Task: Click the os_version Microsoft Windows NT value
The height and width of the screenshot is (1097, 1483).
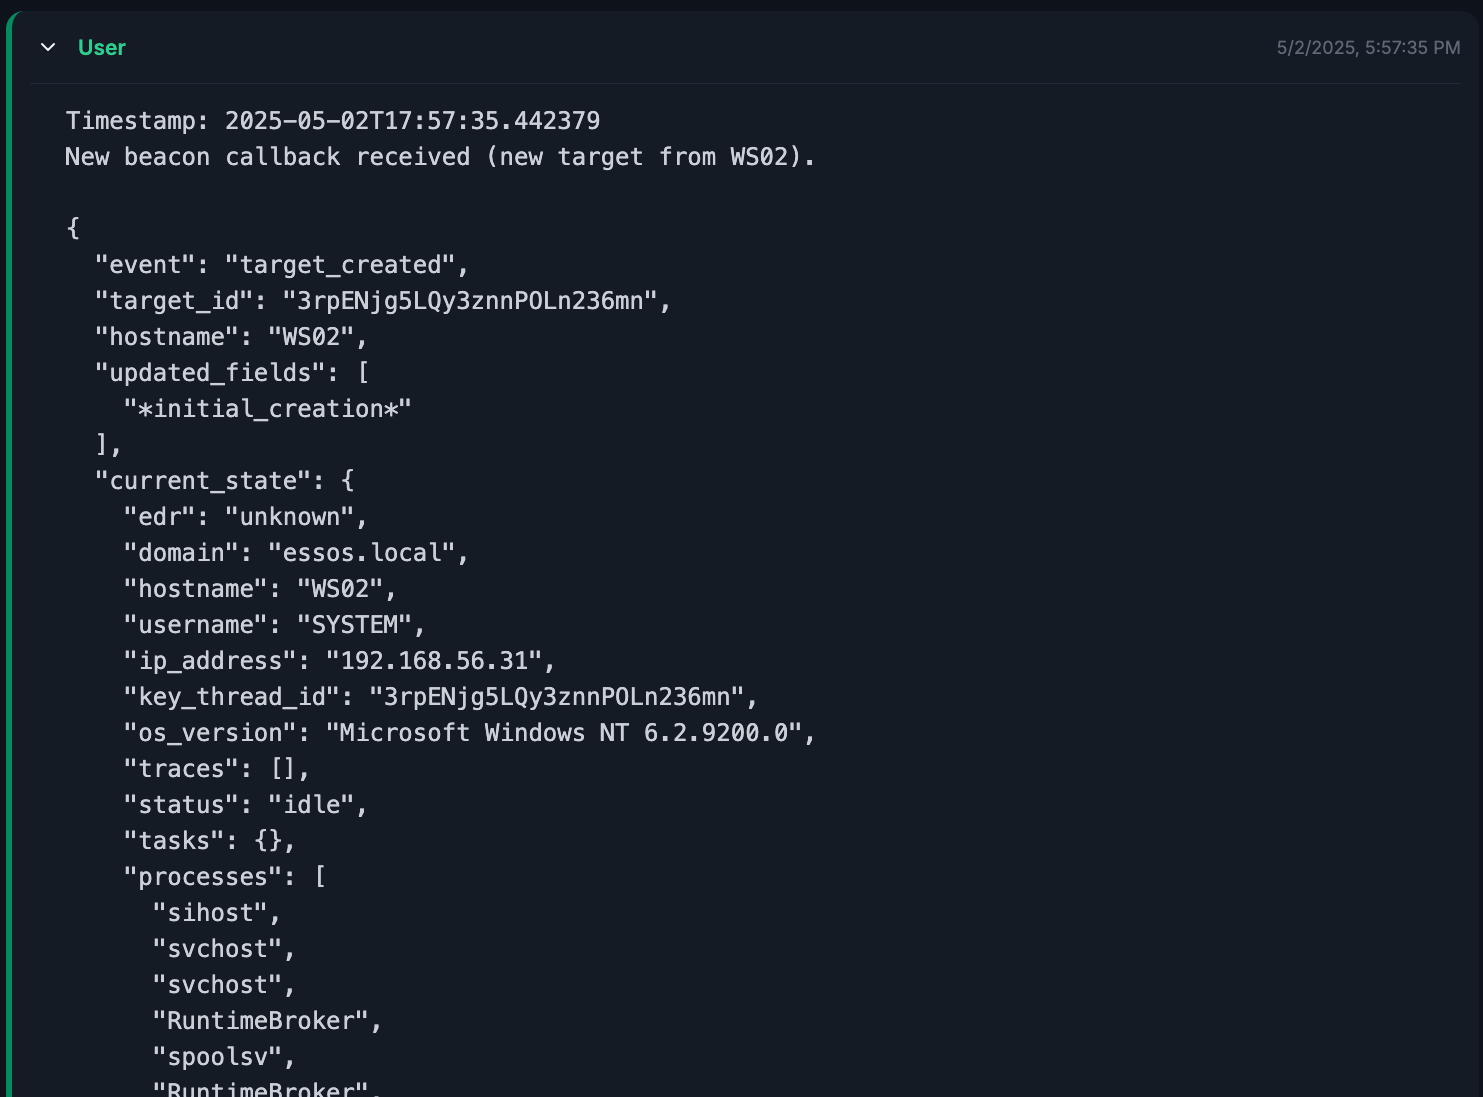Action: [564, 733]
